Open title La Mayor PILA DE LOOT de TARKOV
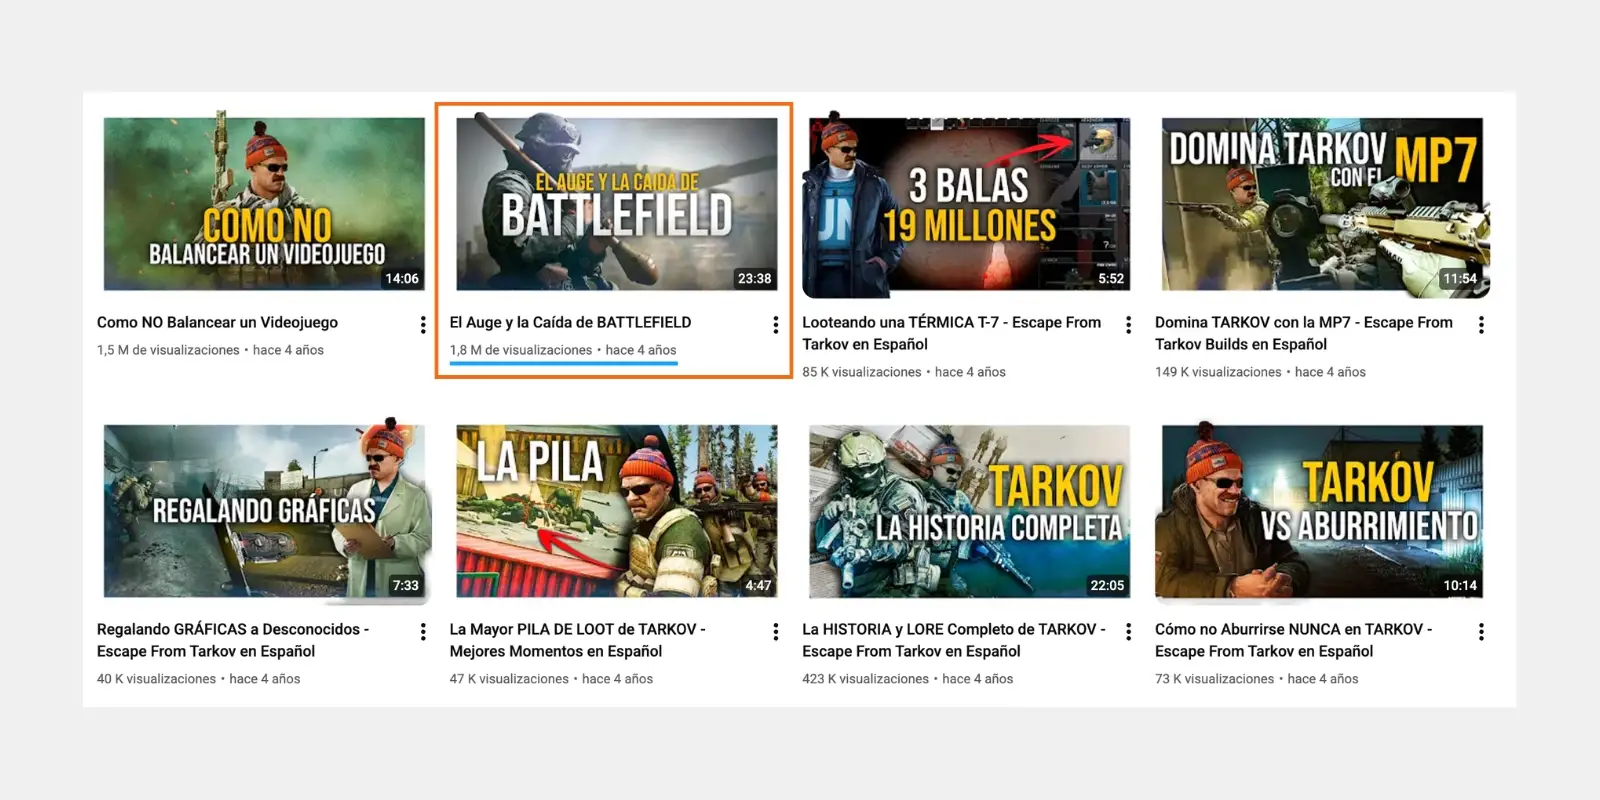Screen dimensions: 1600x800 (577, 640)
